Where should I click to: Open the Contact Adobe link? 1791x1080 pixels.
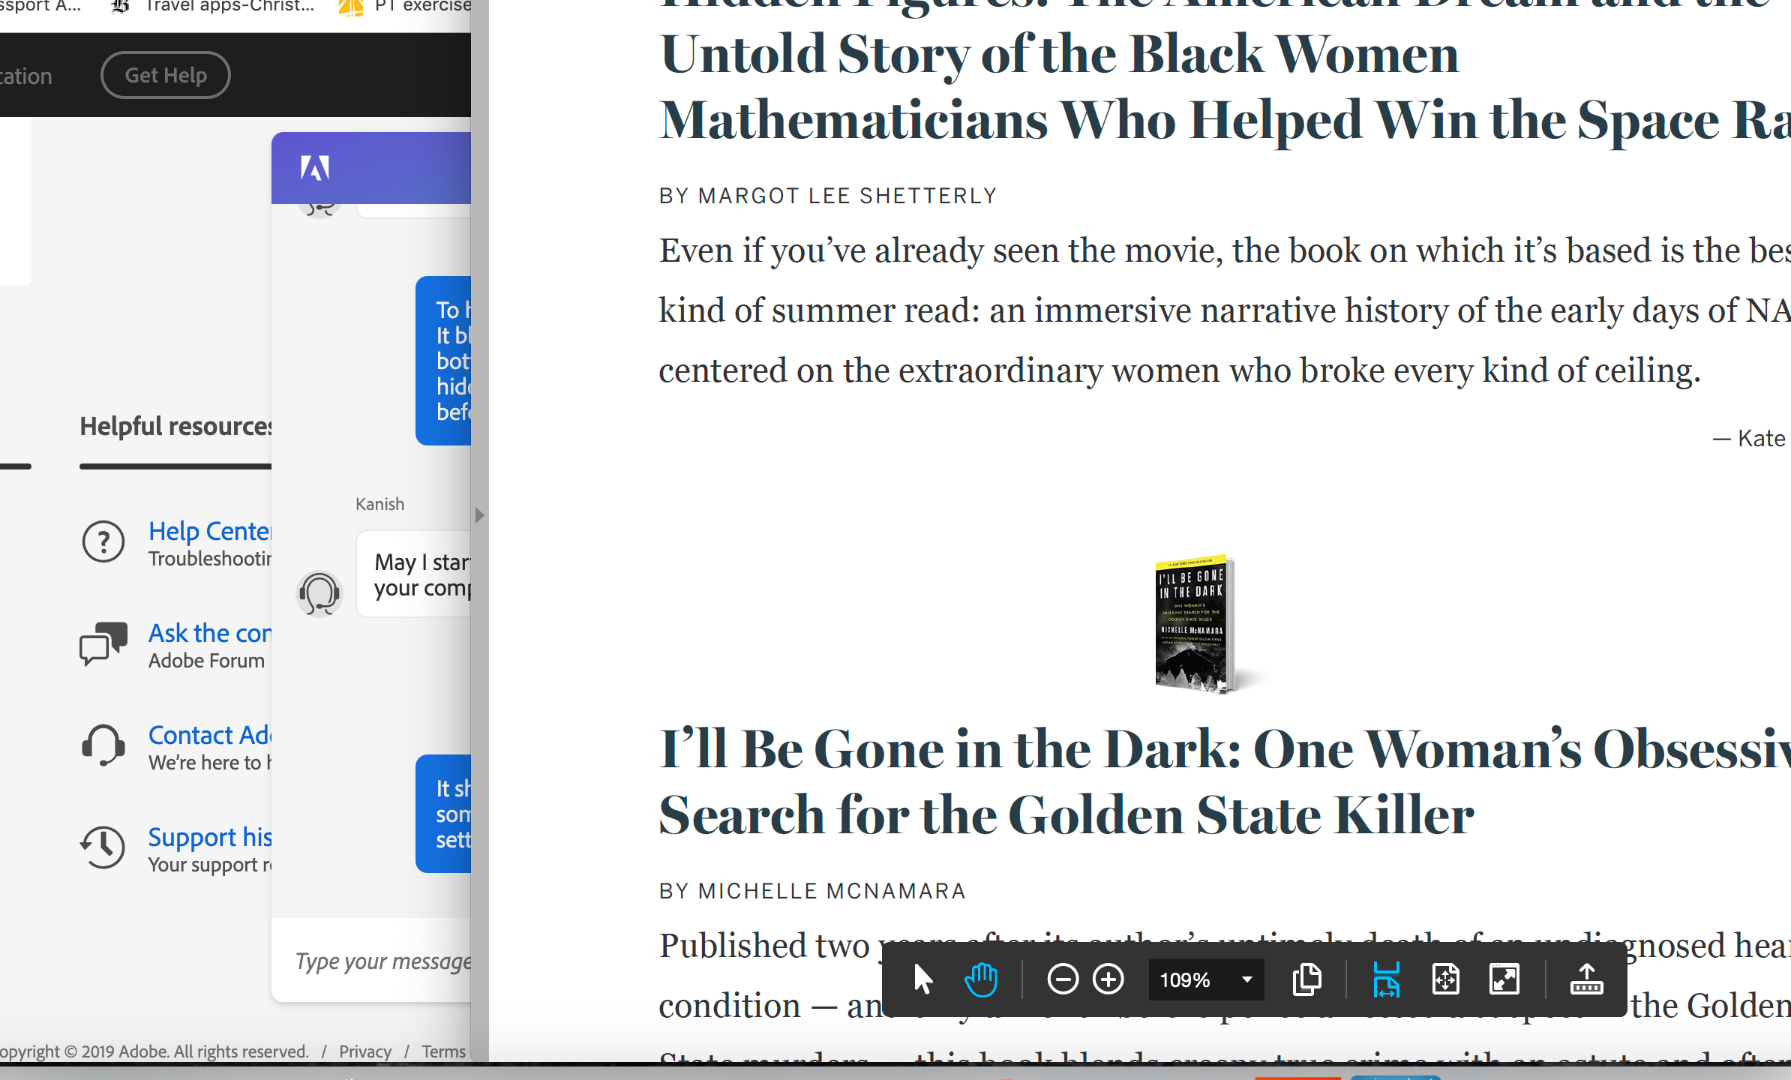(x=210, y=735)
